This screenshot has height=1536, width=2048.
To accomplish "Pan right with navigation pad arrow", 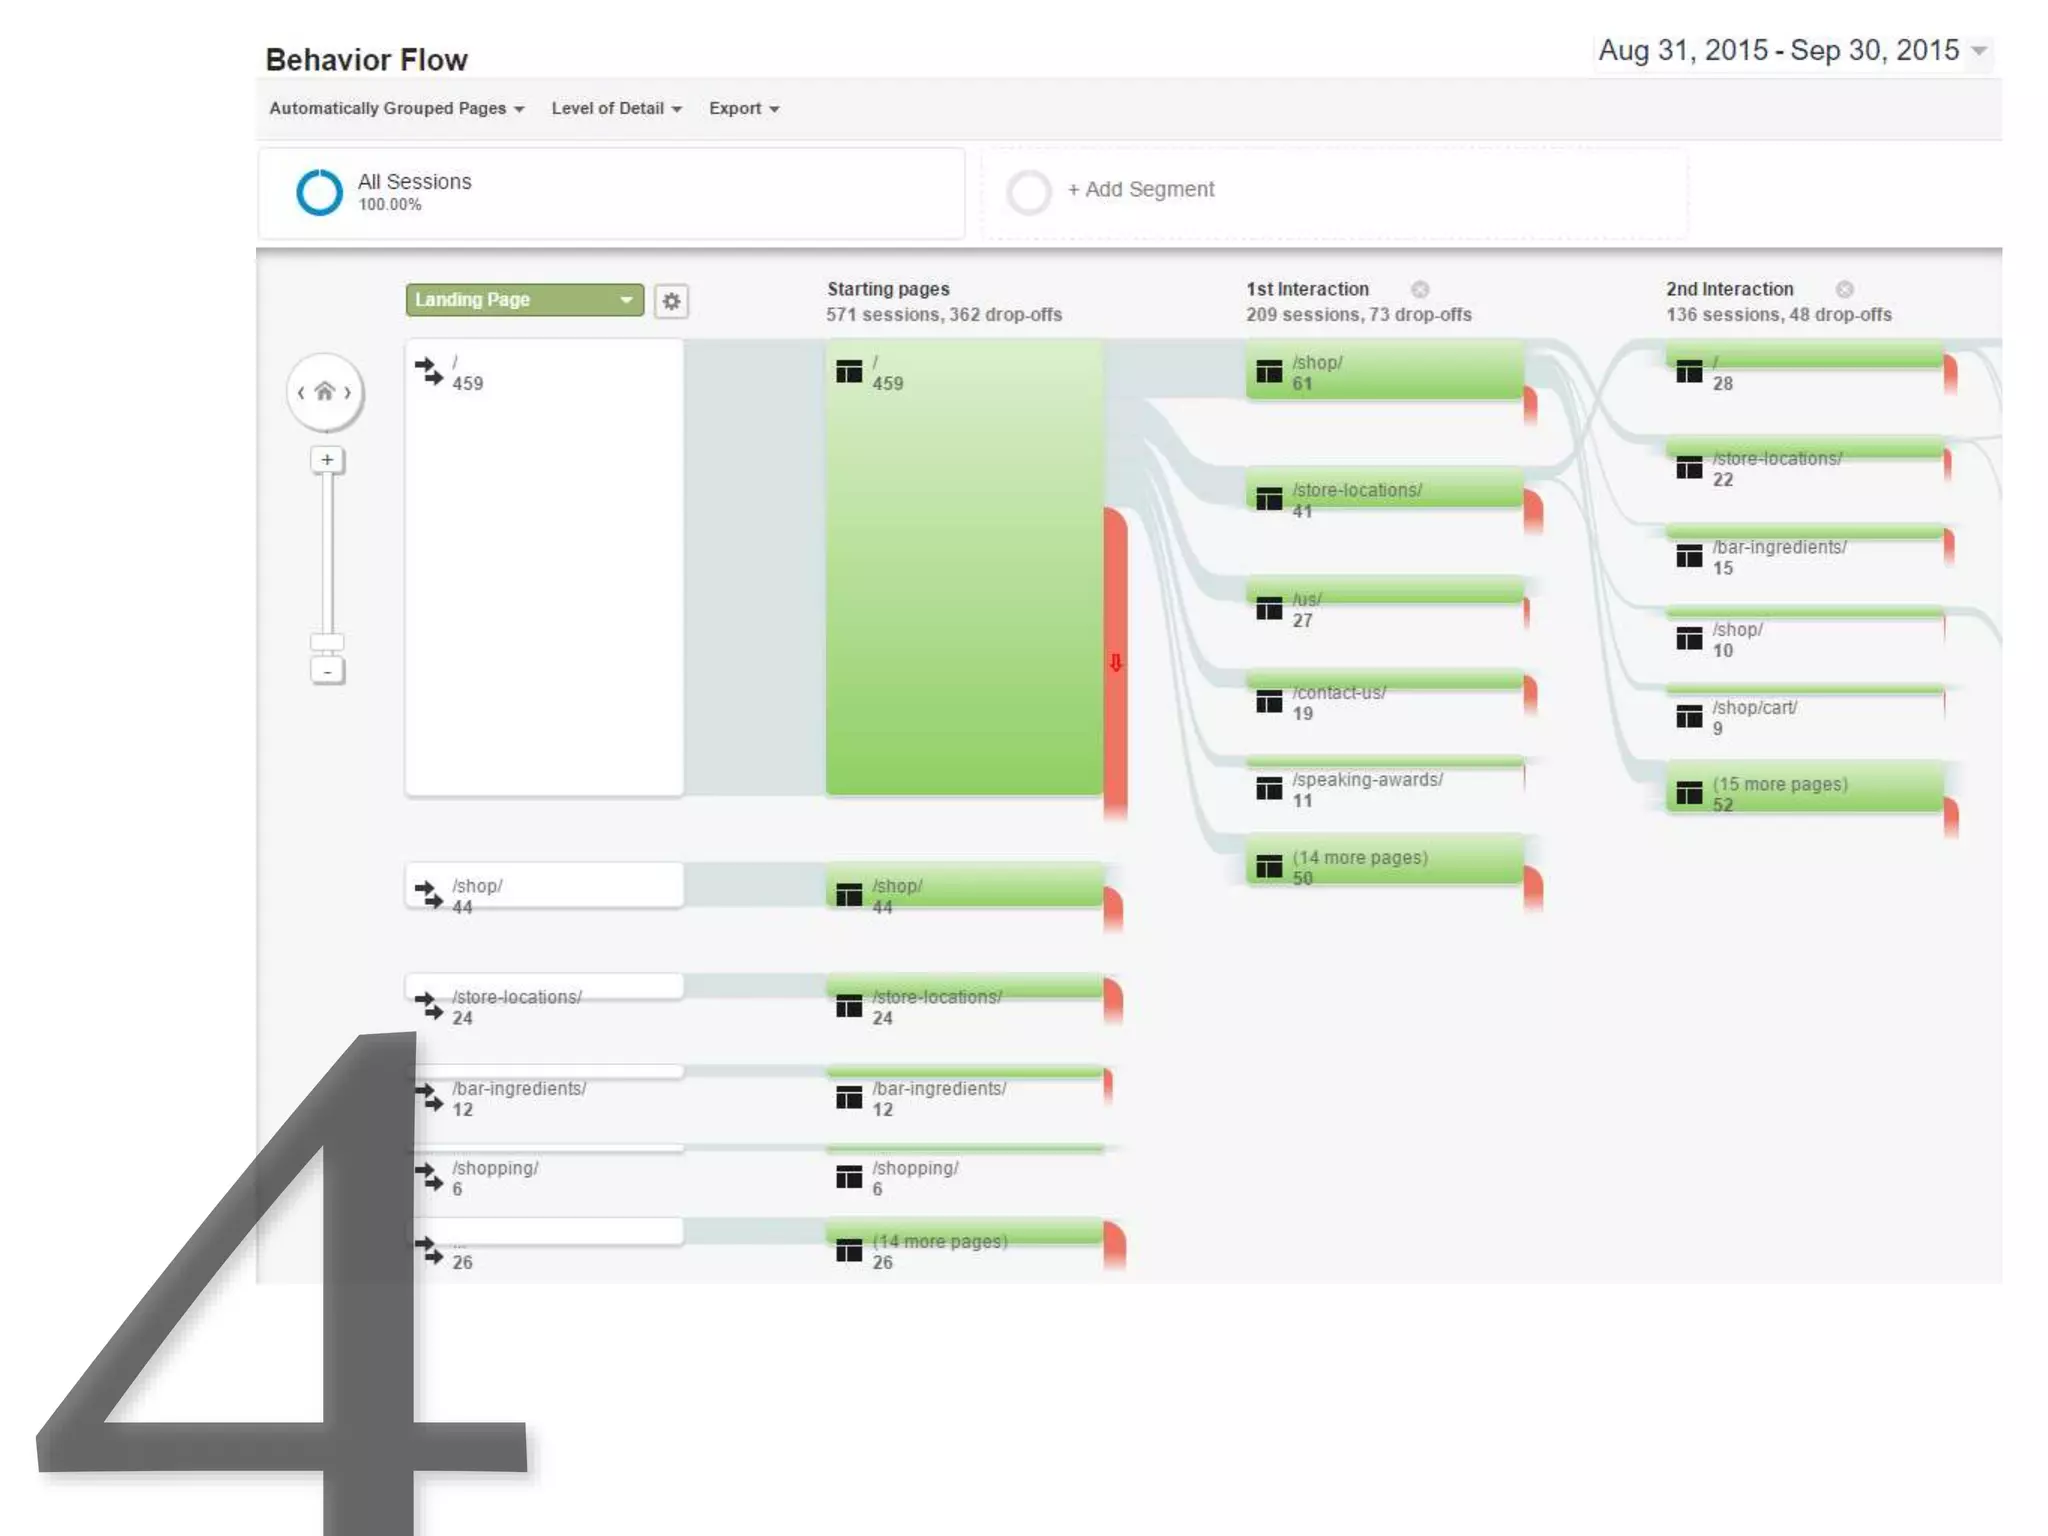I will coord(348,393).
